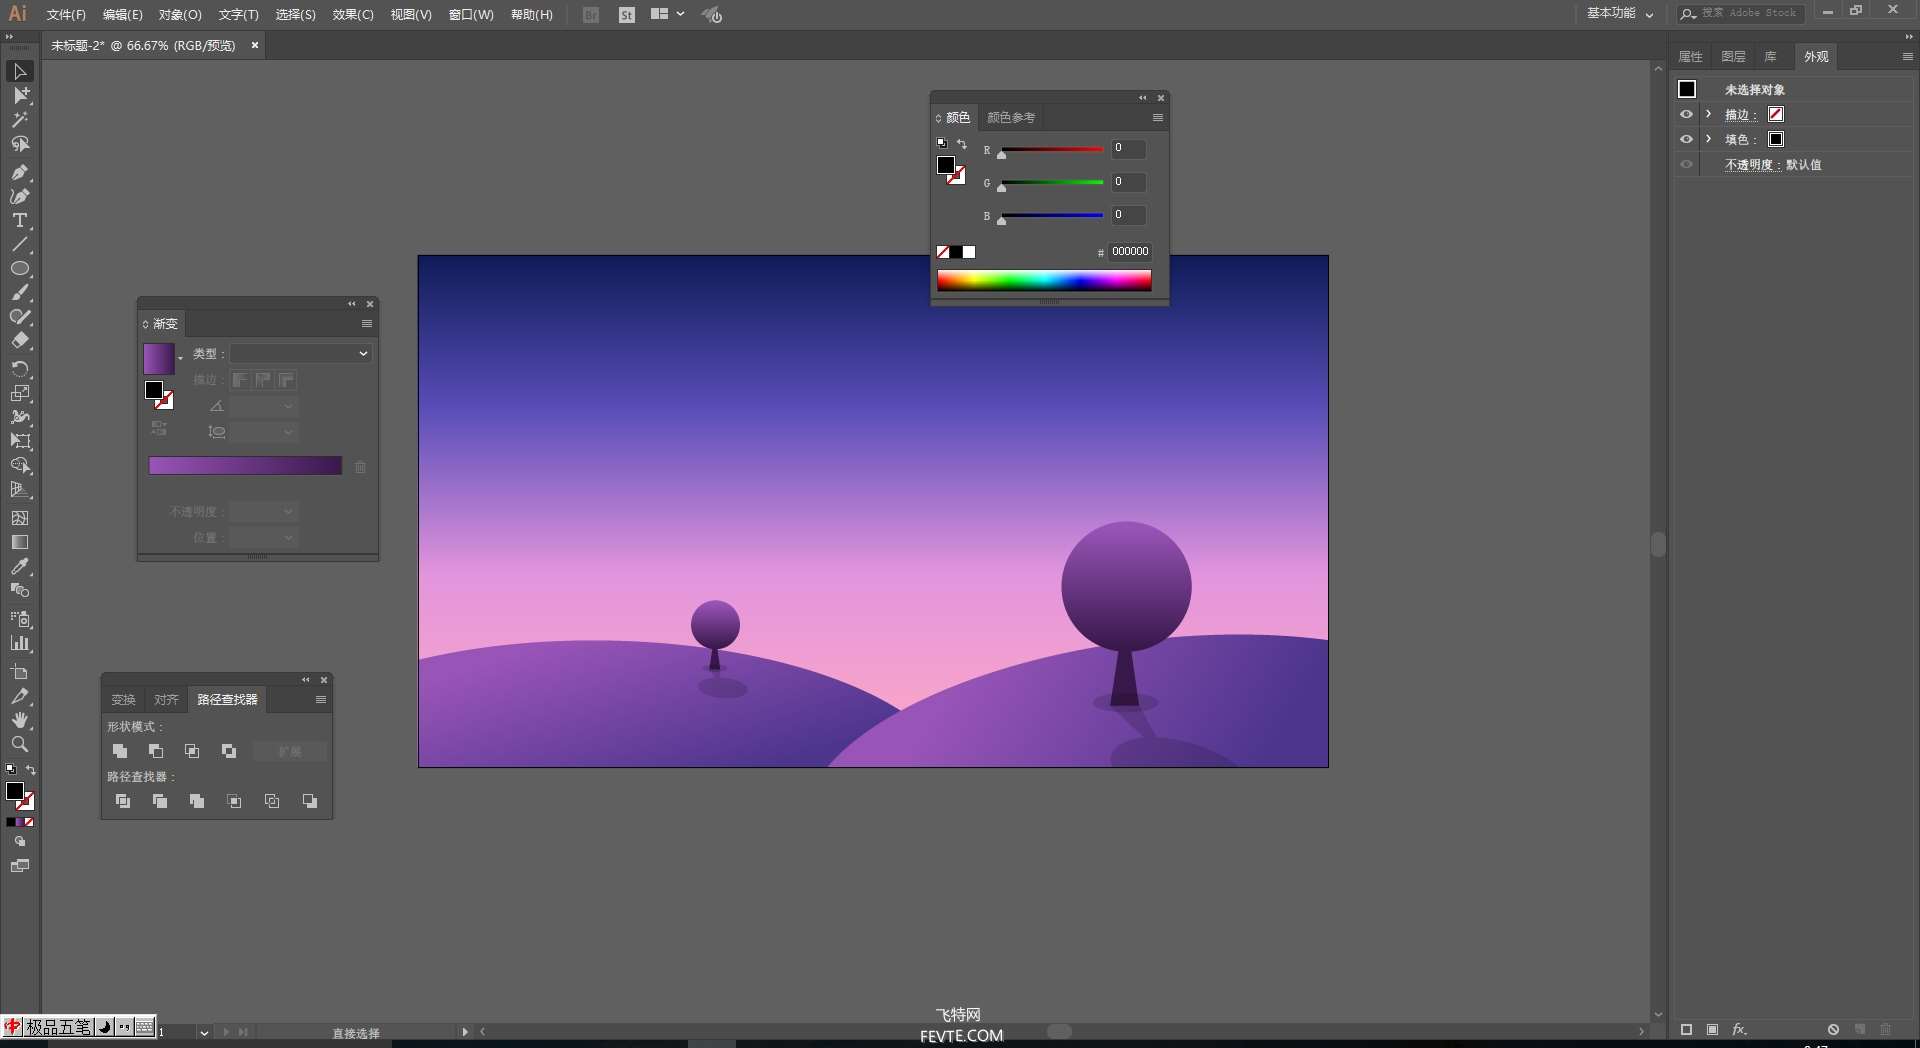Pick the Magic Wand tool
1920x1048 pixels.
point(19,120)
